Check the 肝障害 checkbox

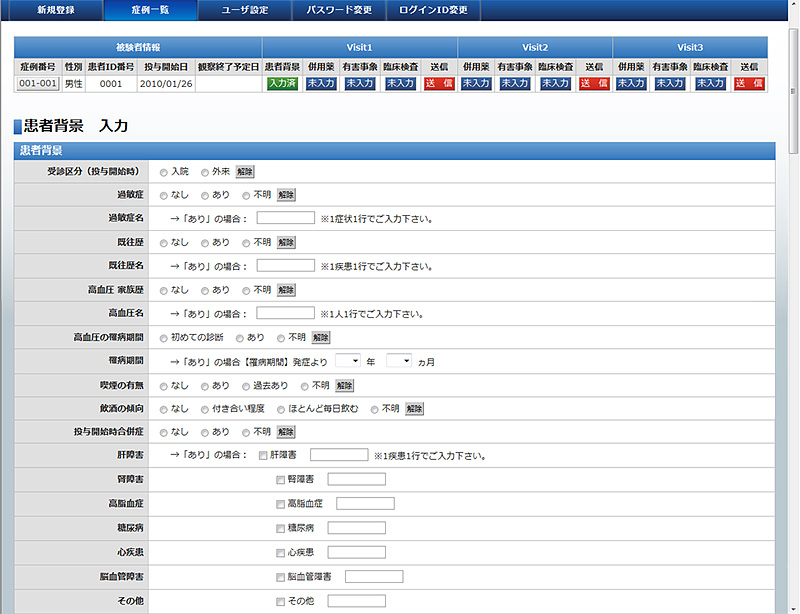point(263,456)
